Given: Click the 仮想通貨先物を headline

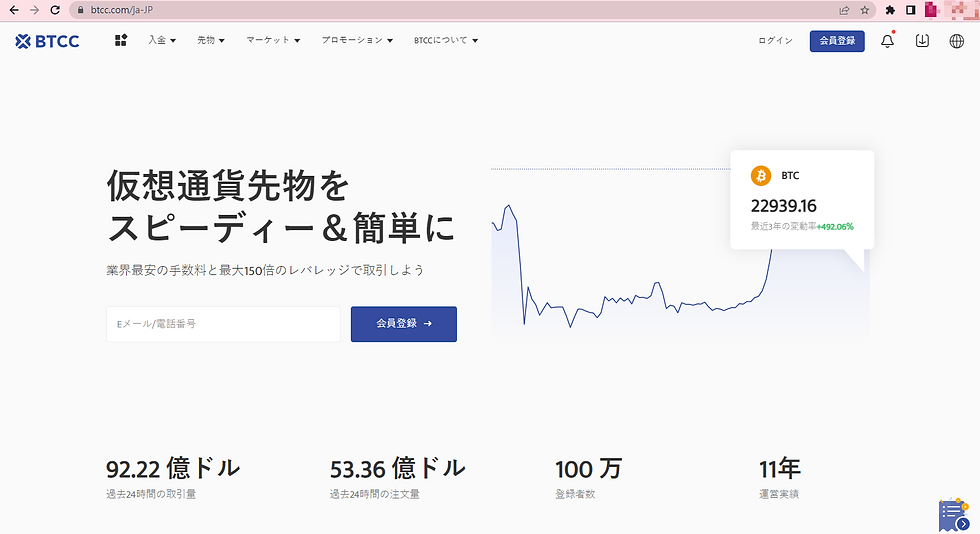Looking at the screenshot, I should (228, 186).
